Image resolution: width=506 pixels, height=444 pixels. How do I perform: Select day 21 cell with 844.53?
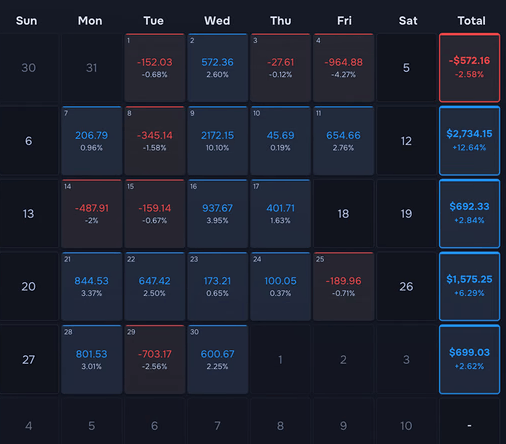pos(92,287)
